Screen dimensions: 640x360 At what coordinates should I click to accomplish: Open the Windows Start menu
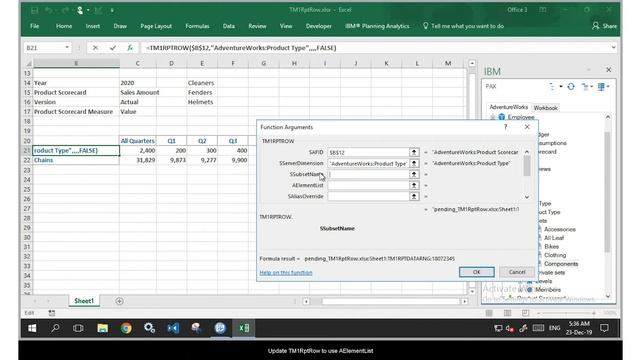click(x=32, y=328)
